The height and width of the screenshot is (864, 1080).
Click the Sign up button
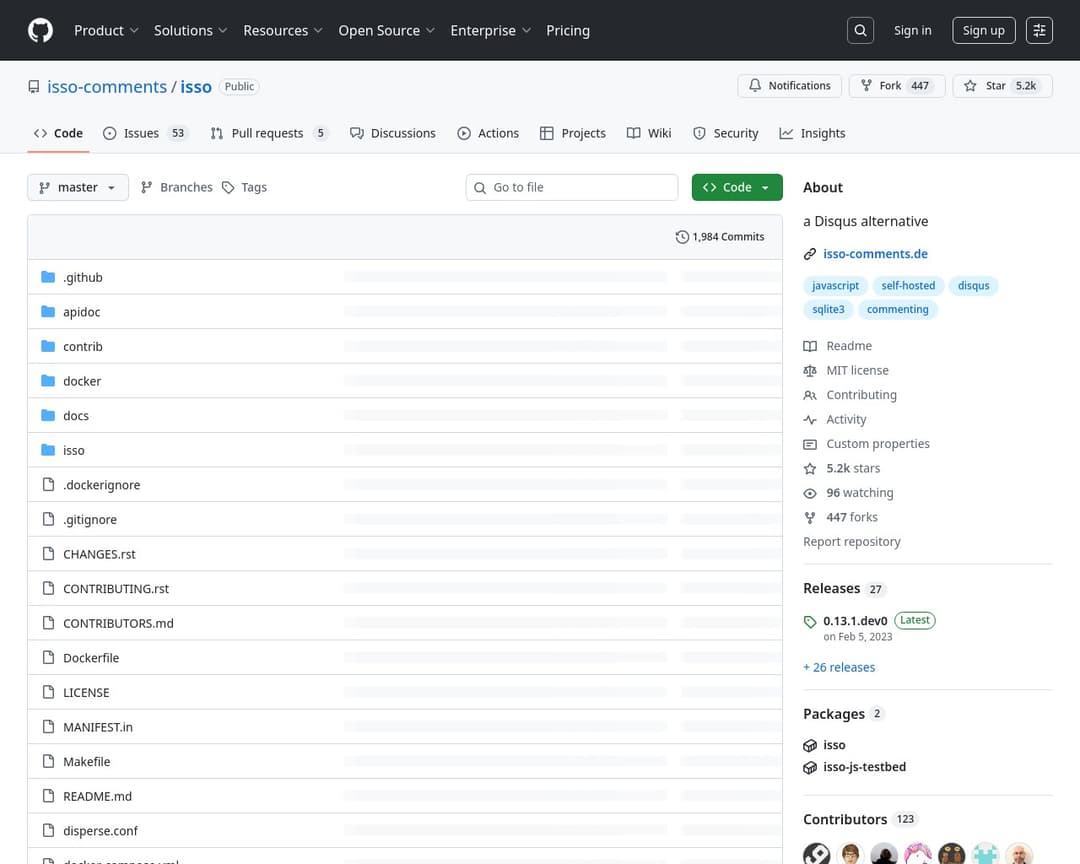[x=983, y=30]
